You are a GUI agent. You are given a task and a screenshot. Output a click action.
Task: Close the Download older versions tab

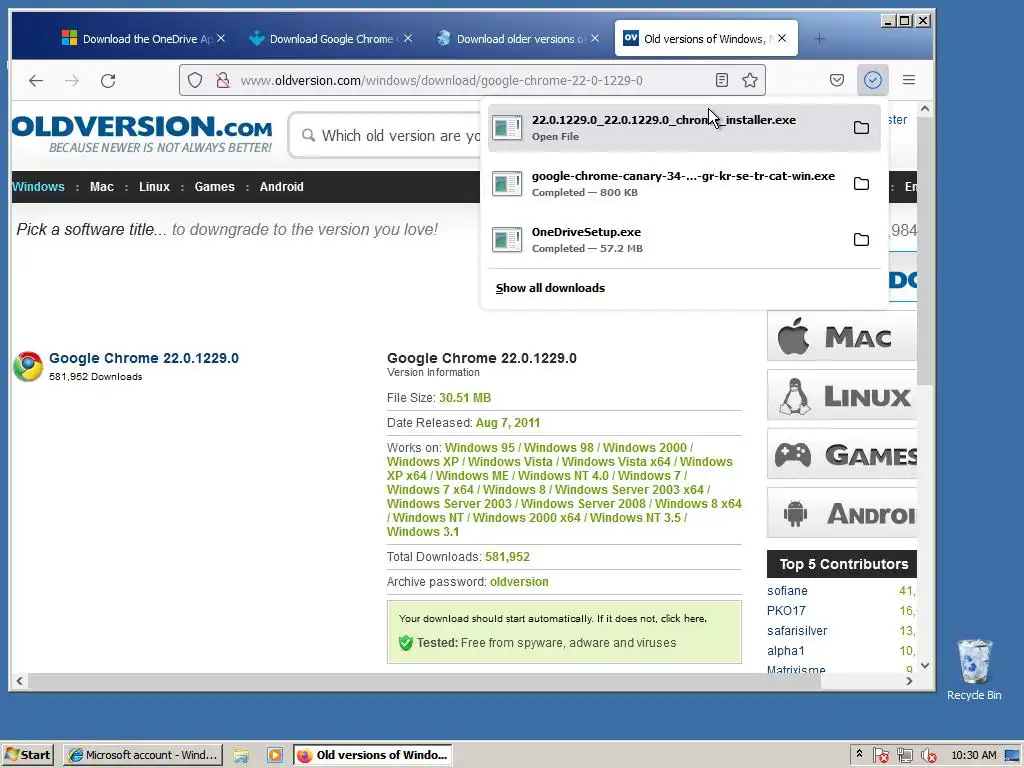(x=594, y=39)
